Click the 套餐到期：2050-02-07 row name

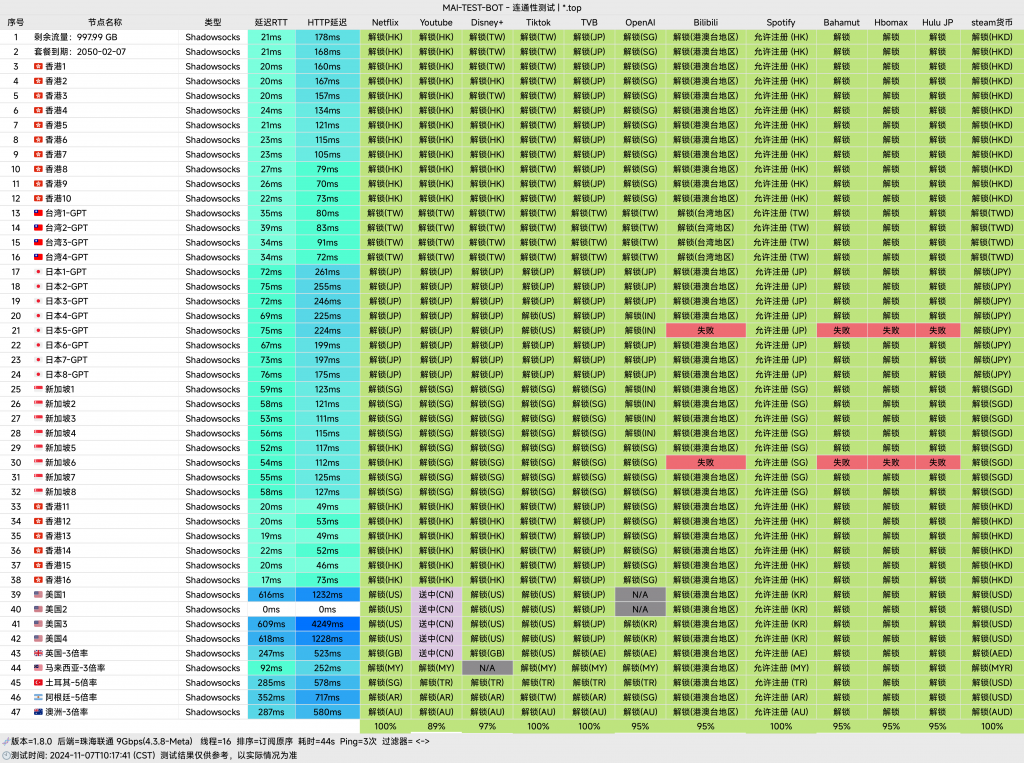pyautogui.click(x=80, y=52)
